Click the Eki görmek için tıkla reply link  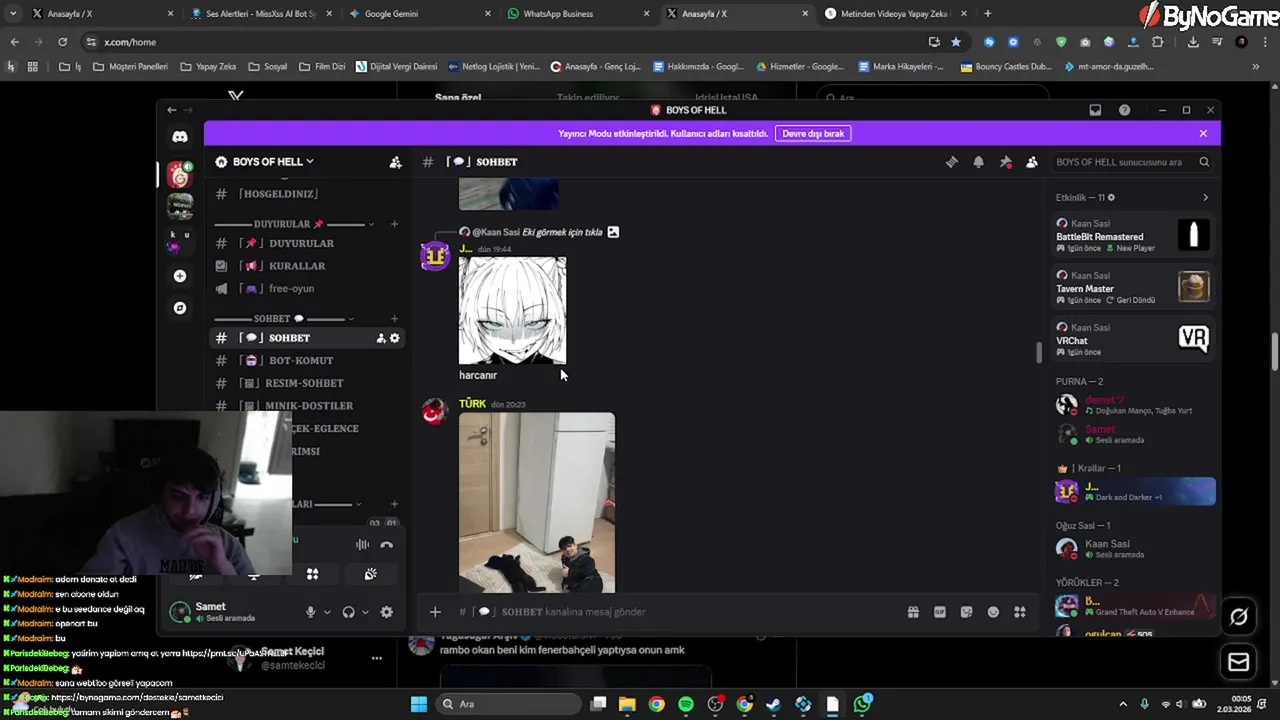tap(562, 232)
